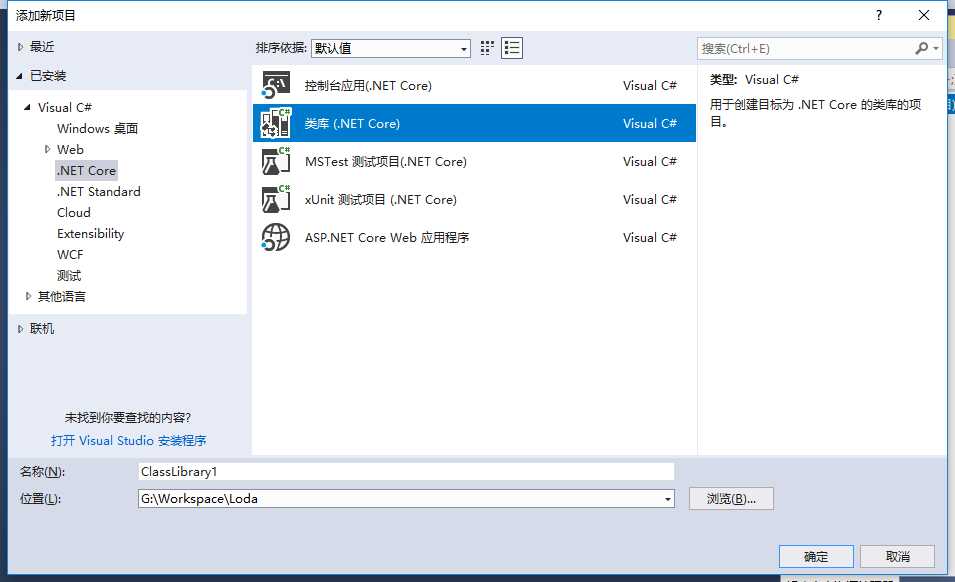This screenshot has width=955, height=582.
Task: Switch template list to small icons view
Action: pos(487,48)
